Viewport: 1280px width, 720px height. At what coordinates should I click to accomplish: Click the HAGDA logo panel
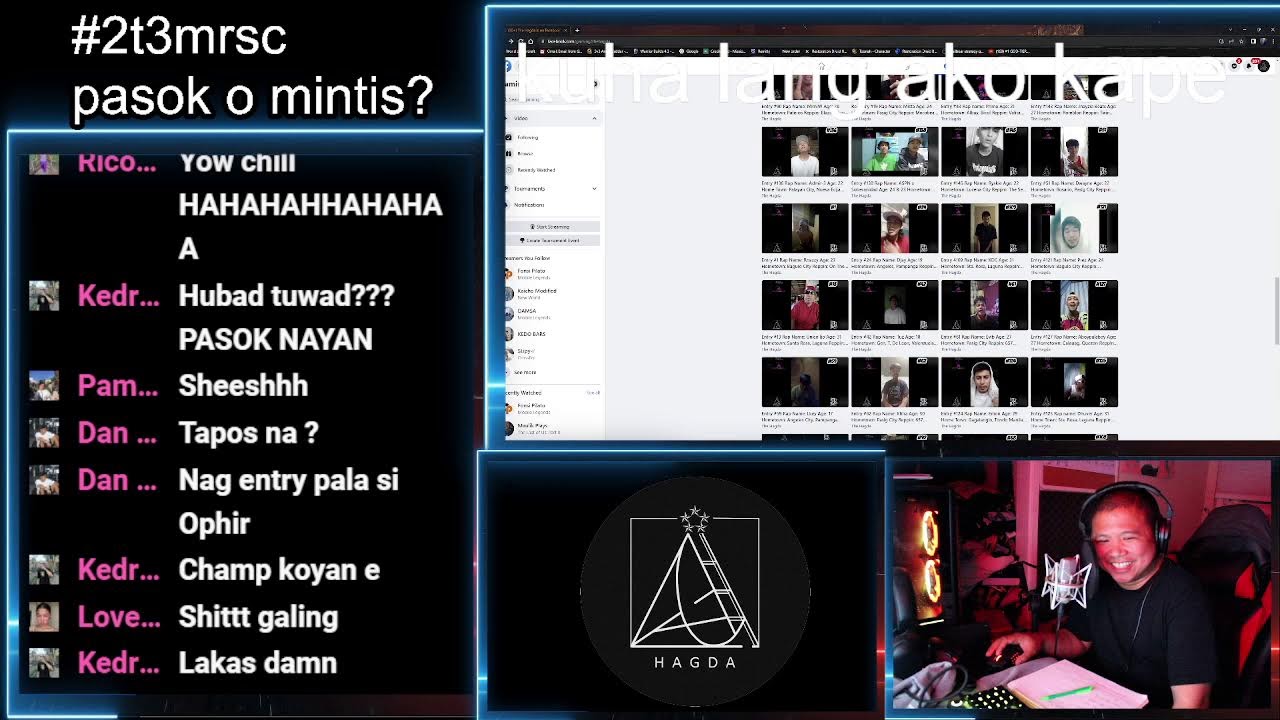tap(683, 587)
